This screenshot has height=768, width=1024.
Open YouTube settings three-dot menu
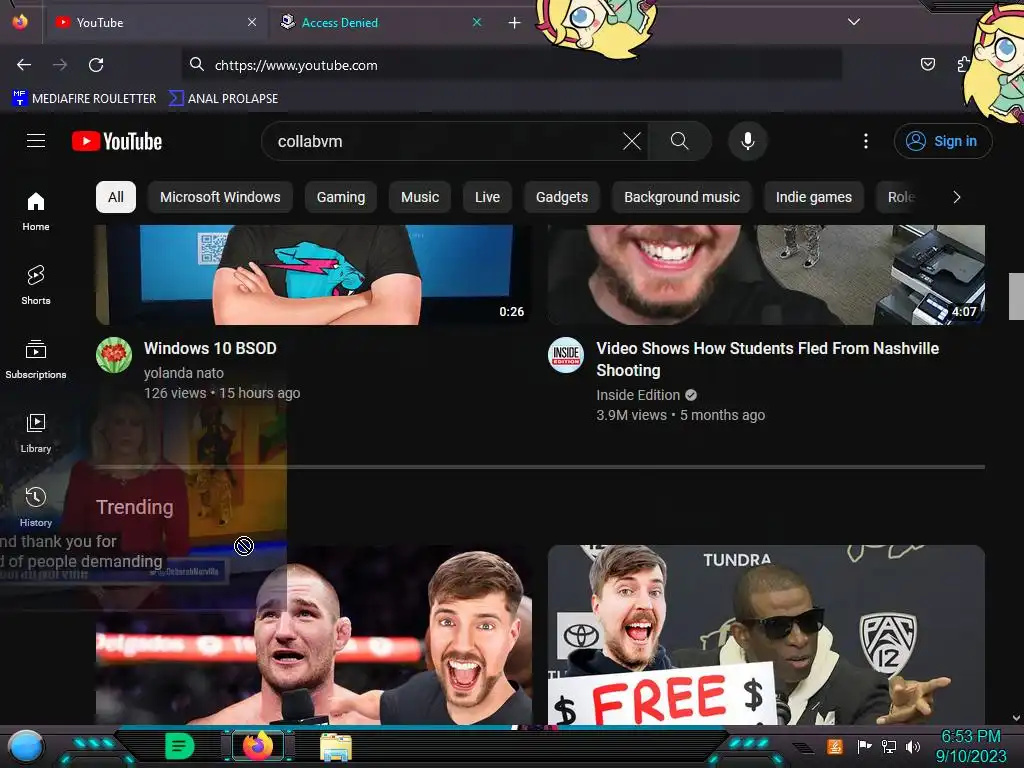point(866,141)
